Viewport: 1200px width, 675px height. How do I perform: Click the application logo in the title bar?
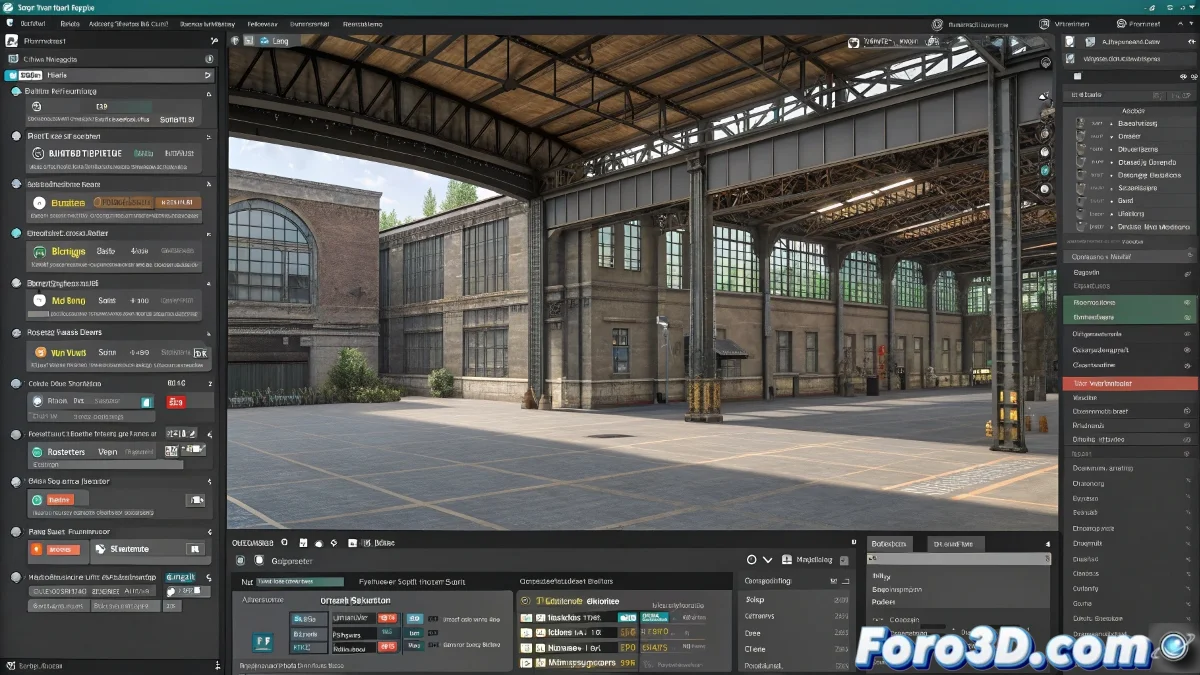[x=8, y=6]
